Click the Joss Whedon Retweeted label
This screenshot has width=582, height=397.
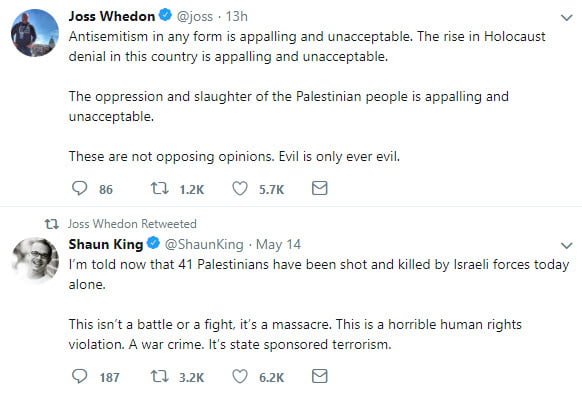(132, 224)
